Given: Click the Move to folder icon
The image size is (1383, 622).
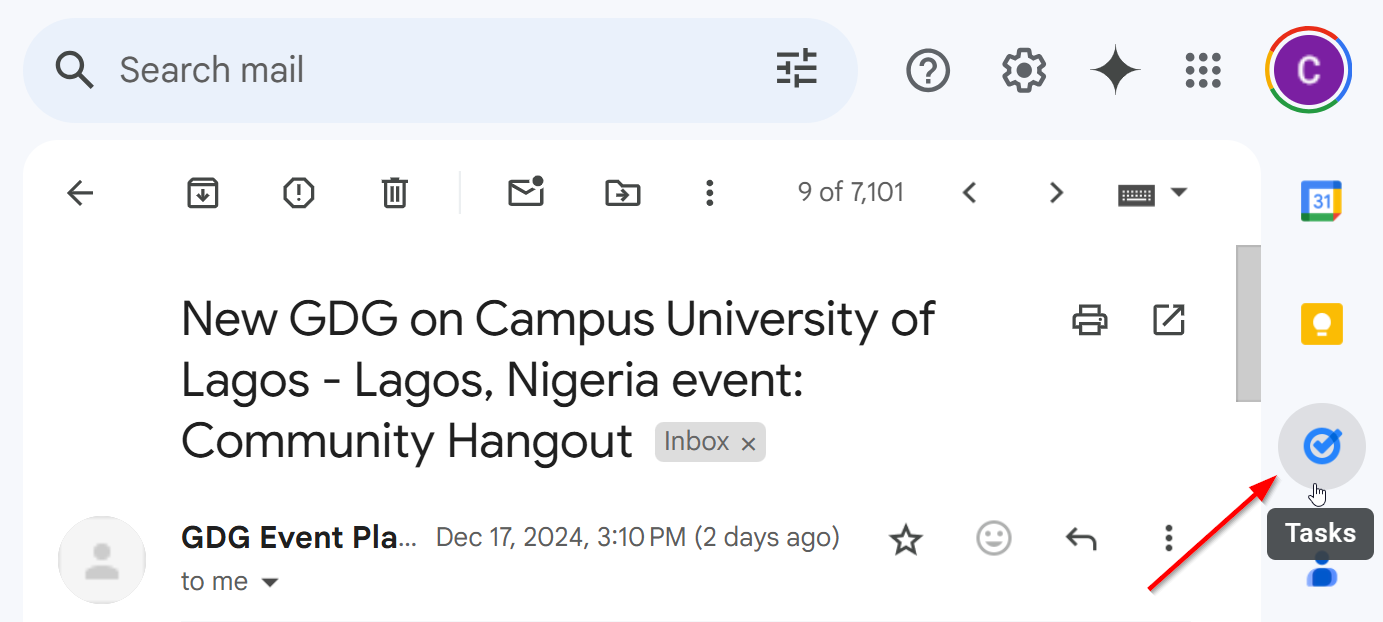Looking at the screenshot, I should click(623, 192).
